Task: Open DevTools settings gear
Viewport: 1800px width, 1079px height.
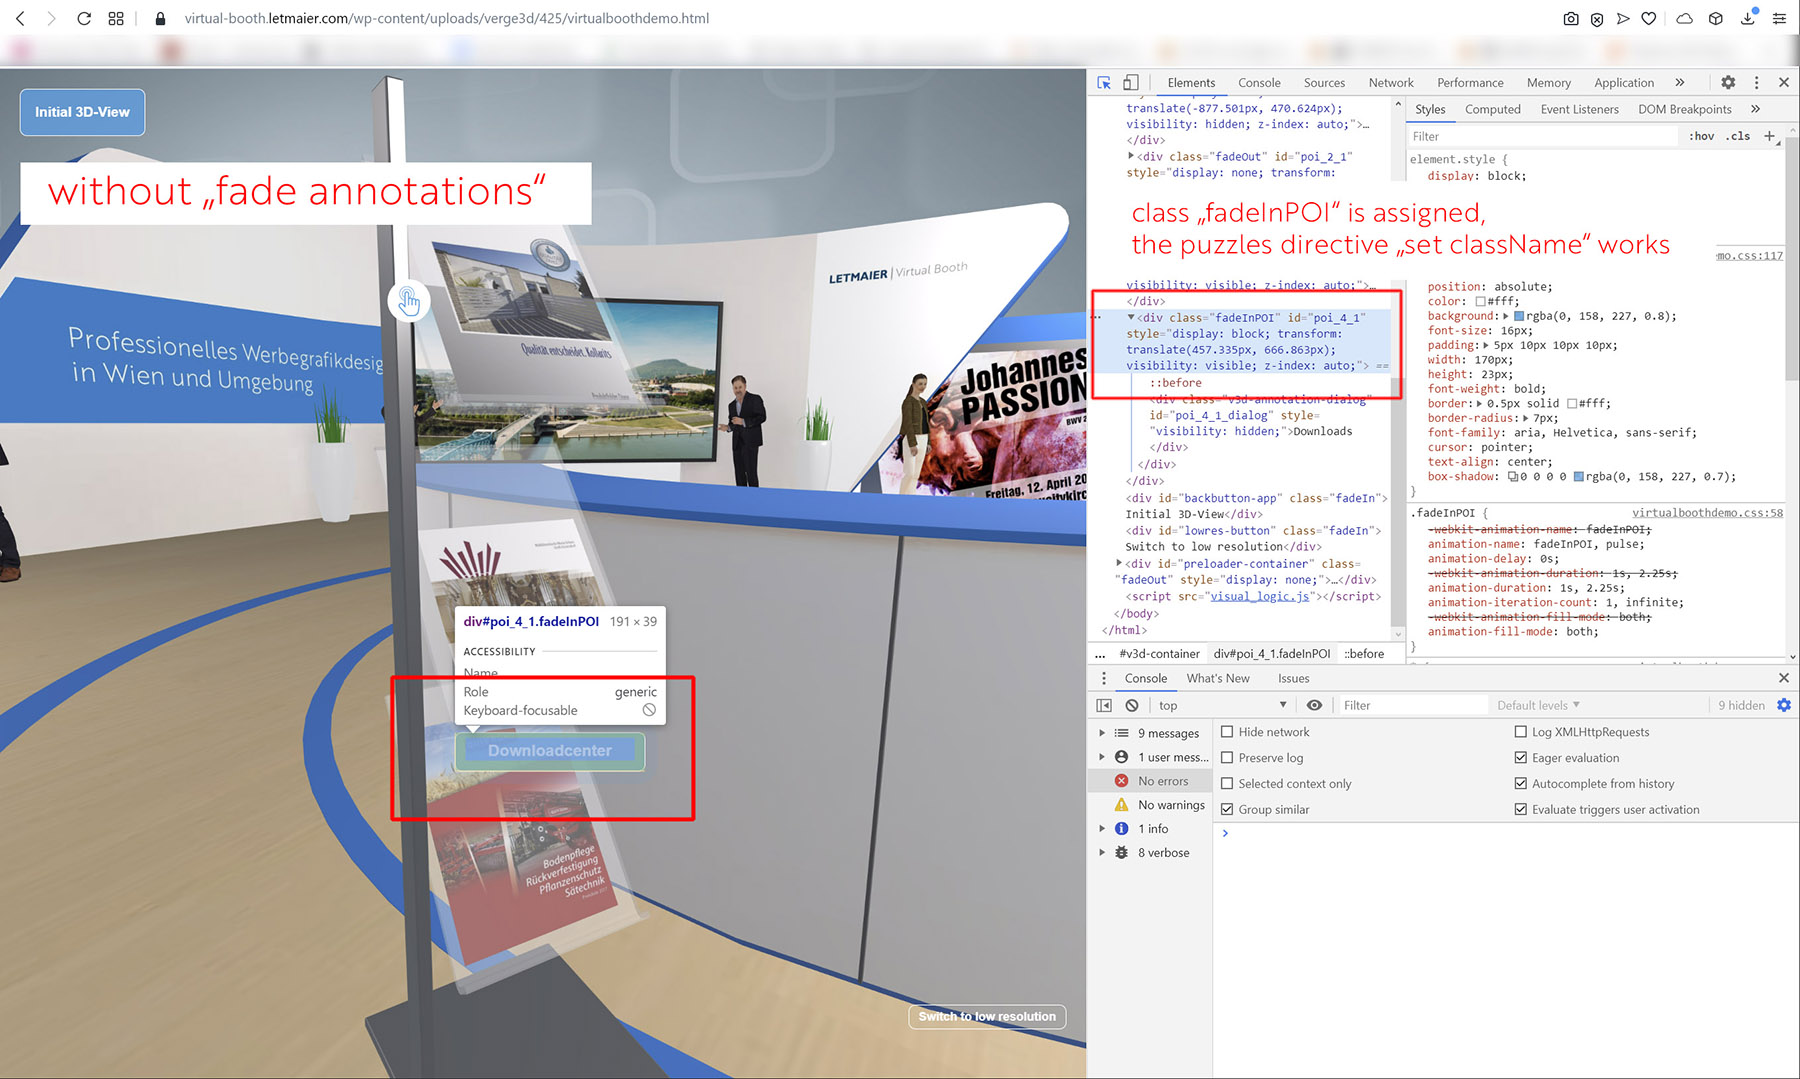Action: [1728, 83]
